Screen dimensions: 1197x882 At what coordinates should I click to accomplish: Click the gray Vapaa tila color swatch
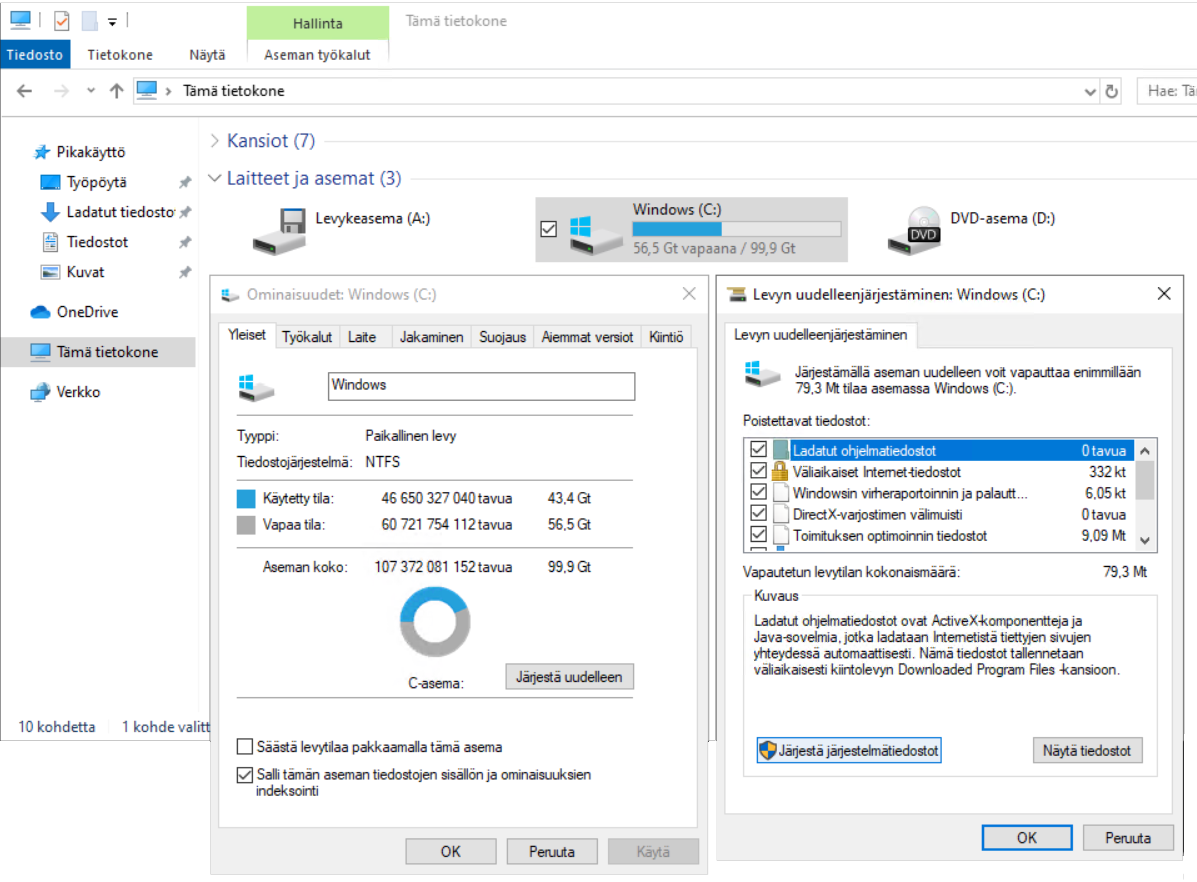(246, 525)
